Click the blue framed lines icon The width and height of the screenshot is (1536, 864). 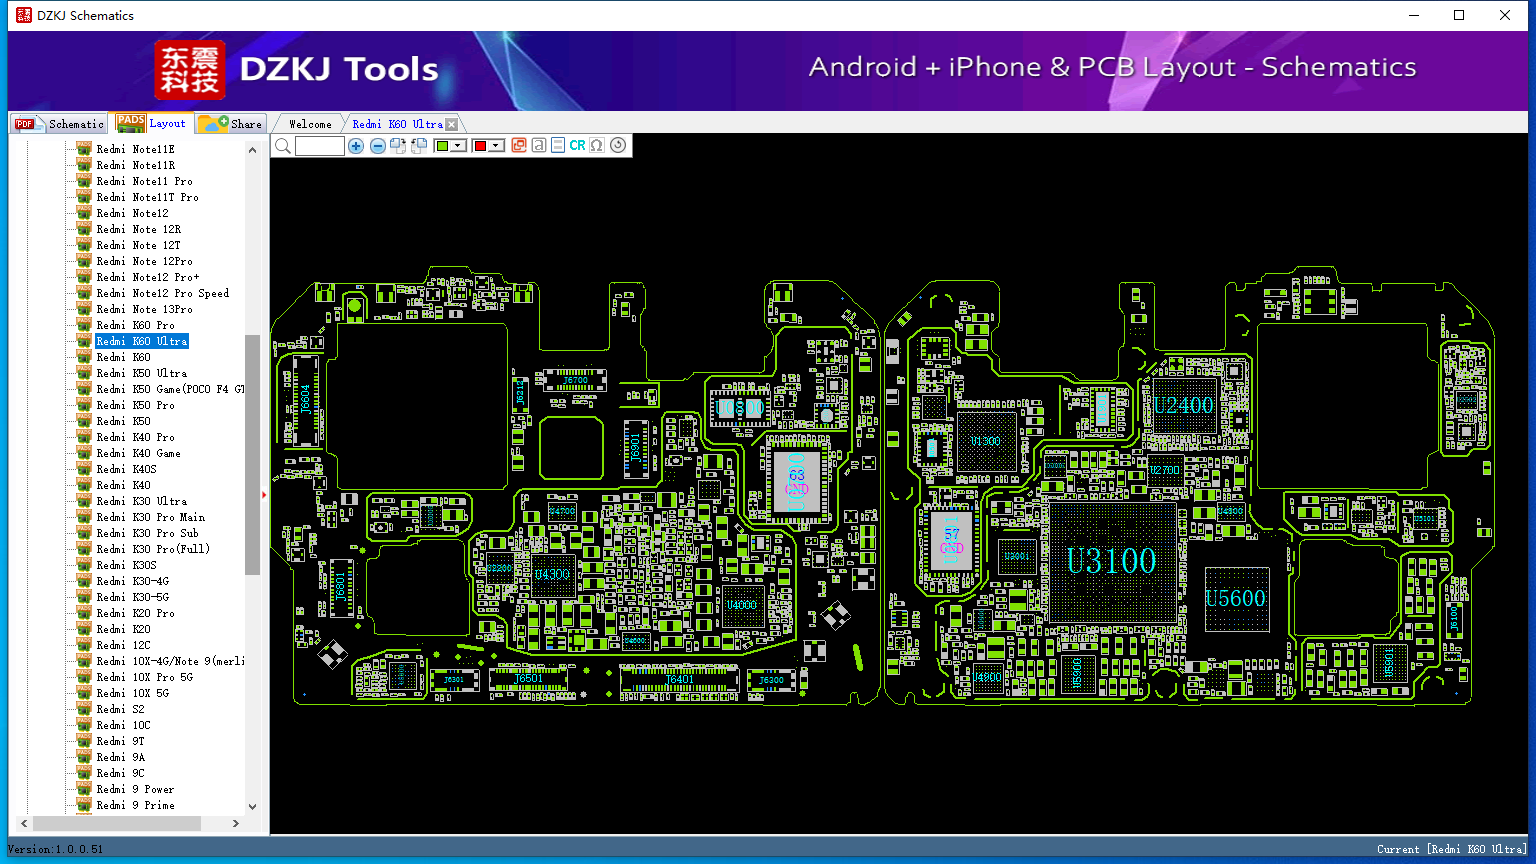(x=557, y=146)
